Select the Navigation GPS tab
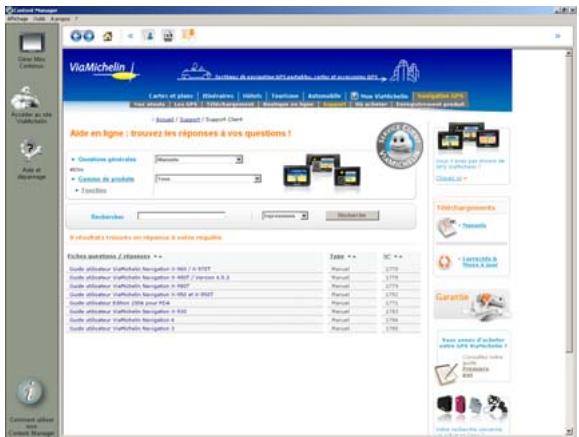Image resolution: width=579 pixels, height=437 pixels. click(x=440, y=96)
